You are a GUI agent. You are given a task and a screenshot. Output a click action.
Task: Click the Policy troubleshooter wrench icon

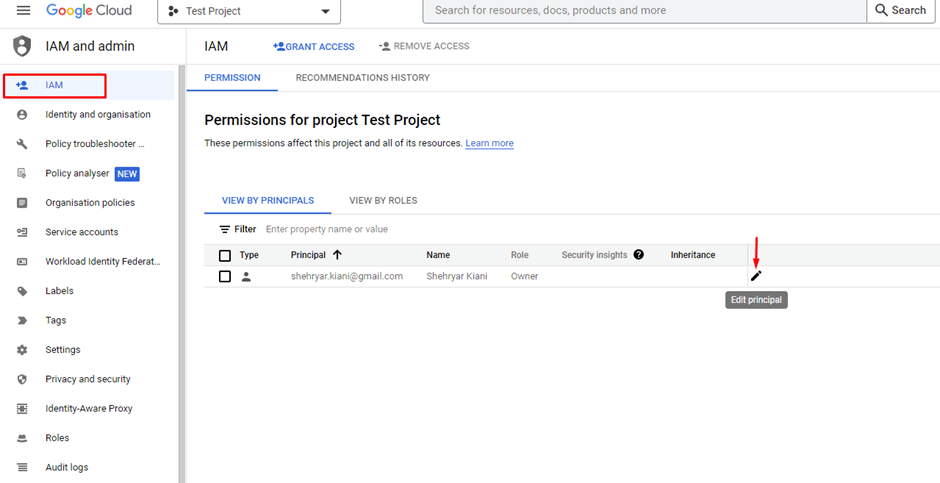pos(22,144)
